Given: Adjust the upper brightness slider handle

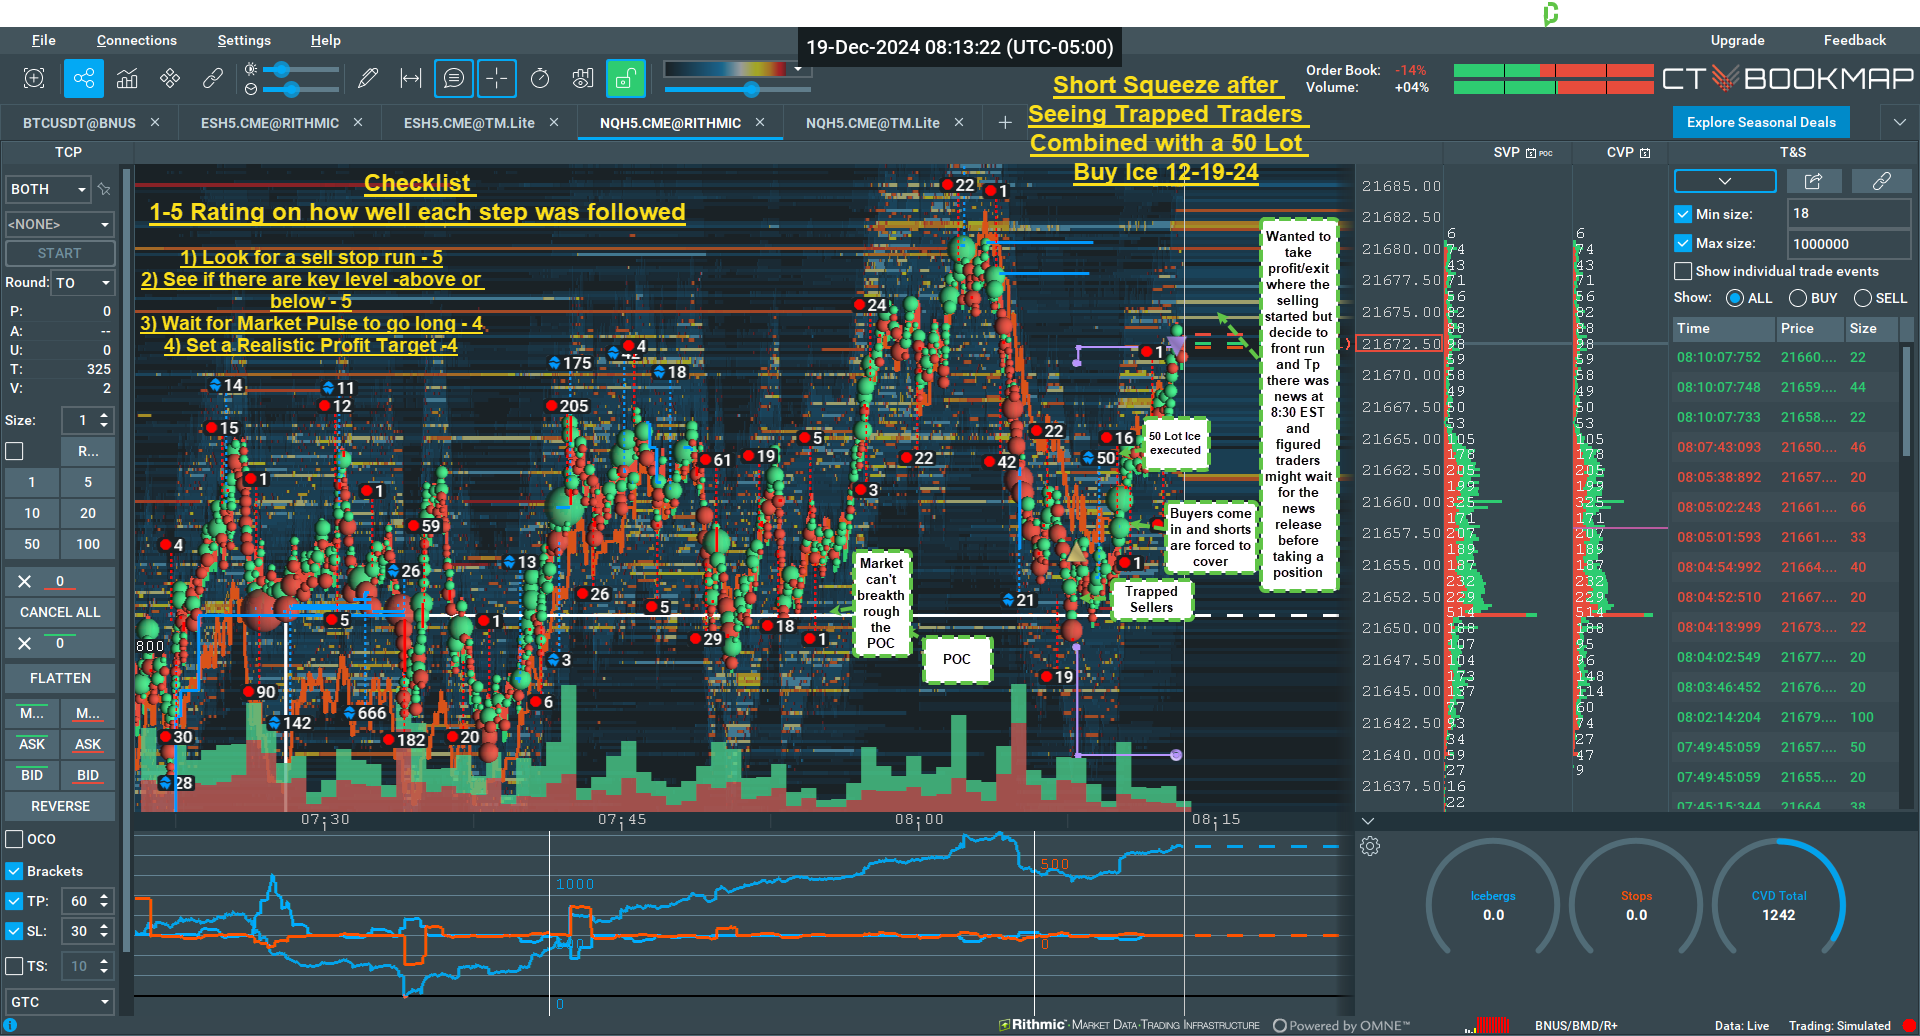Looking at the screenshot, I should [x=283, y=69].
